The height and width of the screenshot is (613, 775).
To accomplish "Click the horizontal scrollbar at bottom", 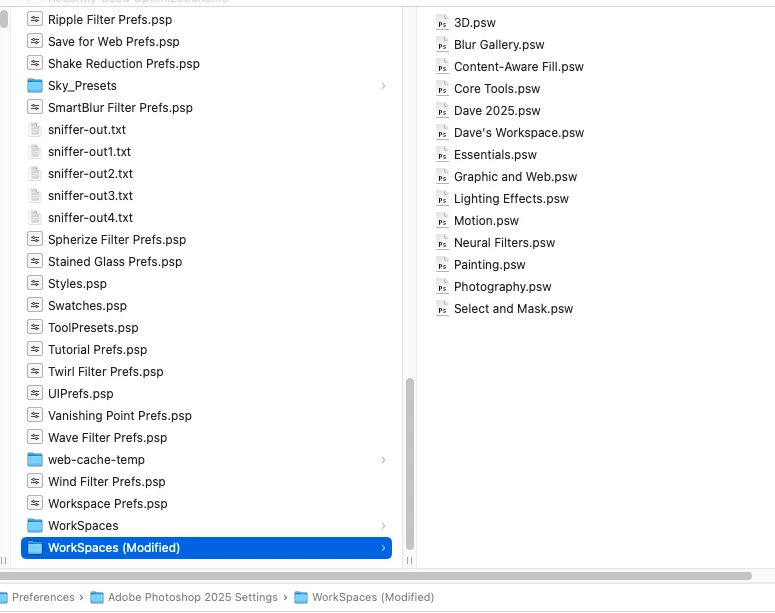I will pyautogui.click(x=376, y=576).
